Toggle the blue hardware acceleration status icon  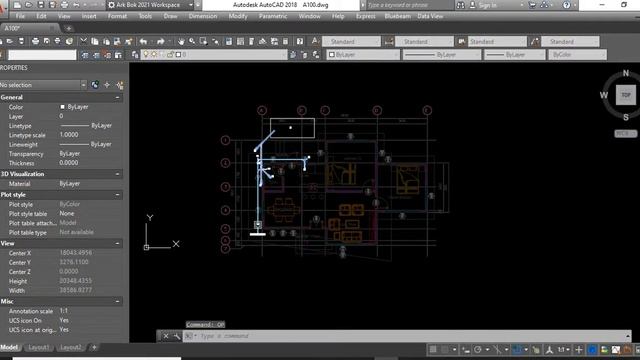(592, 350)
